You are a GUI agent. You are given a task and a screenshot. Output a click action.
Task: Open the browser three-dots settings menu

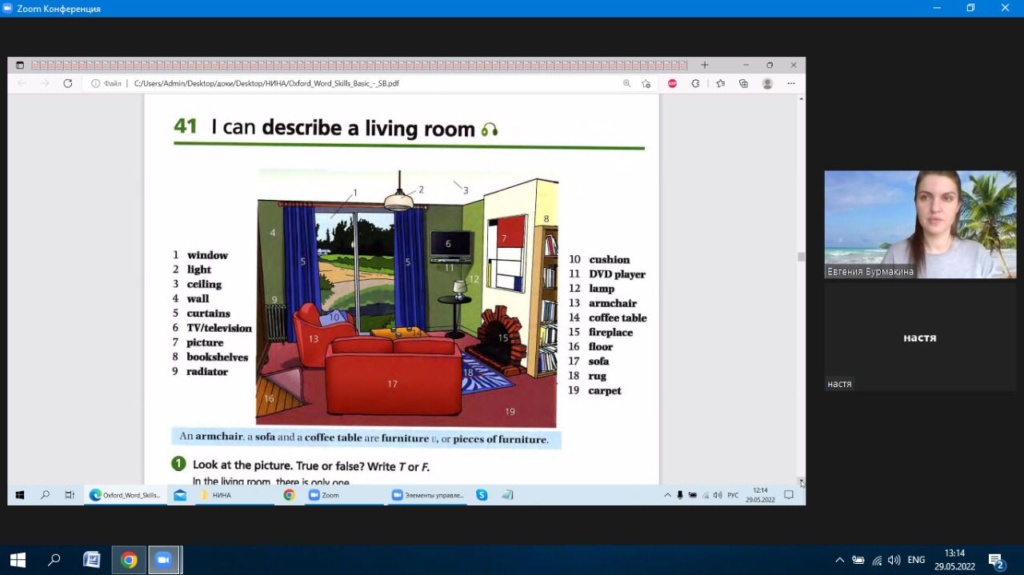(791, 84)
